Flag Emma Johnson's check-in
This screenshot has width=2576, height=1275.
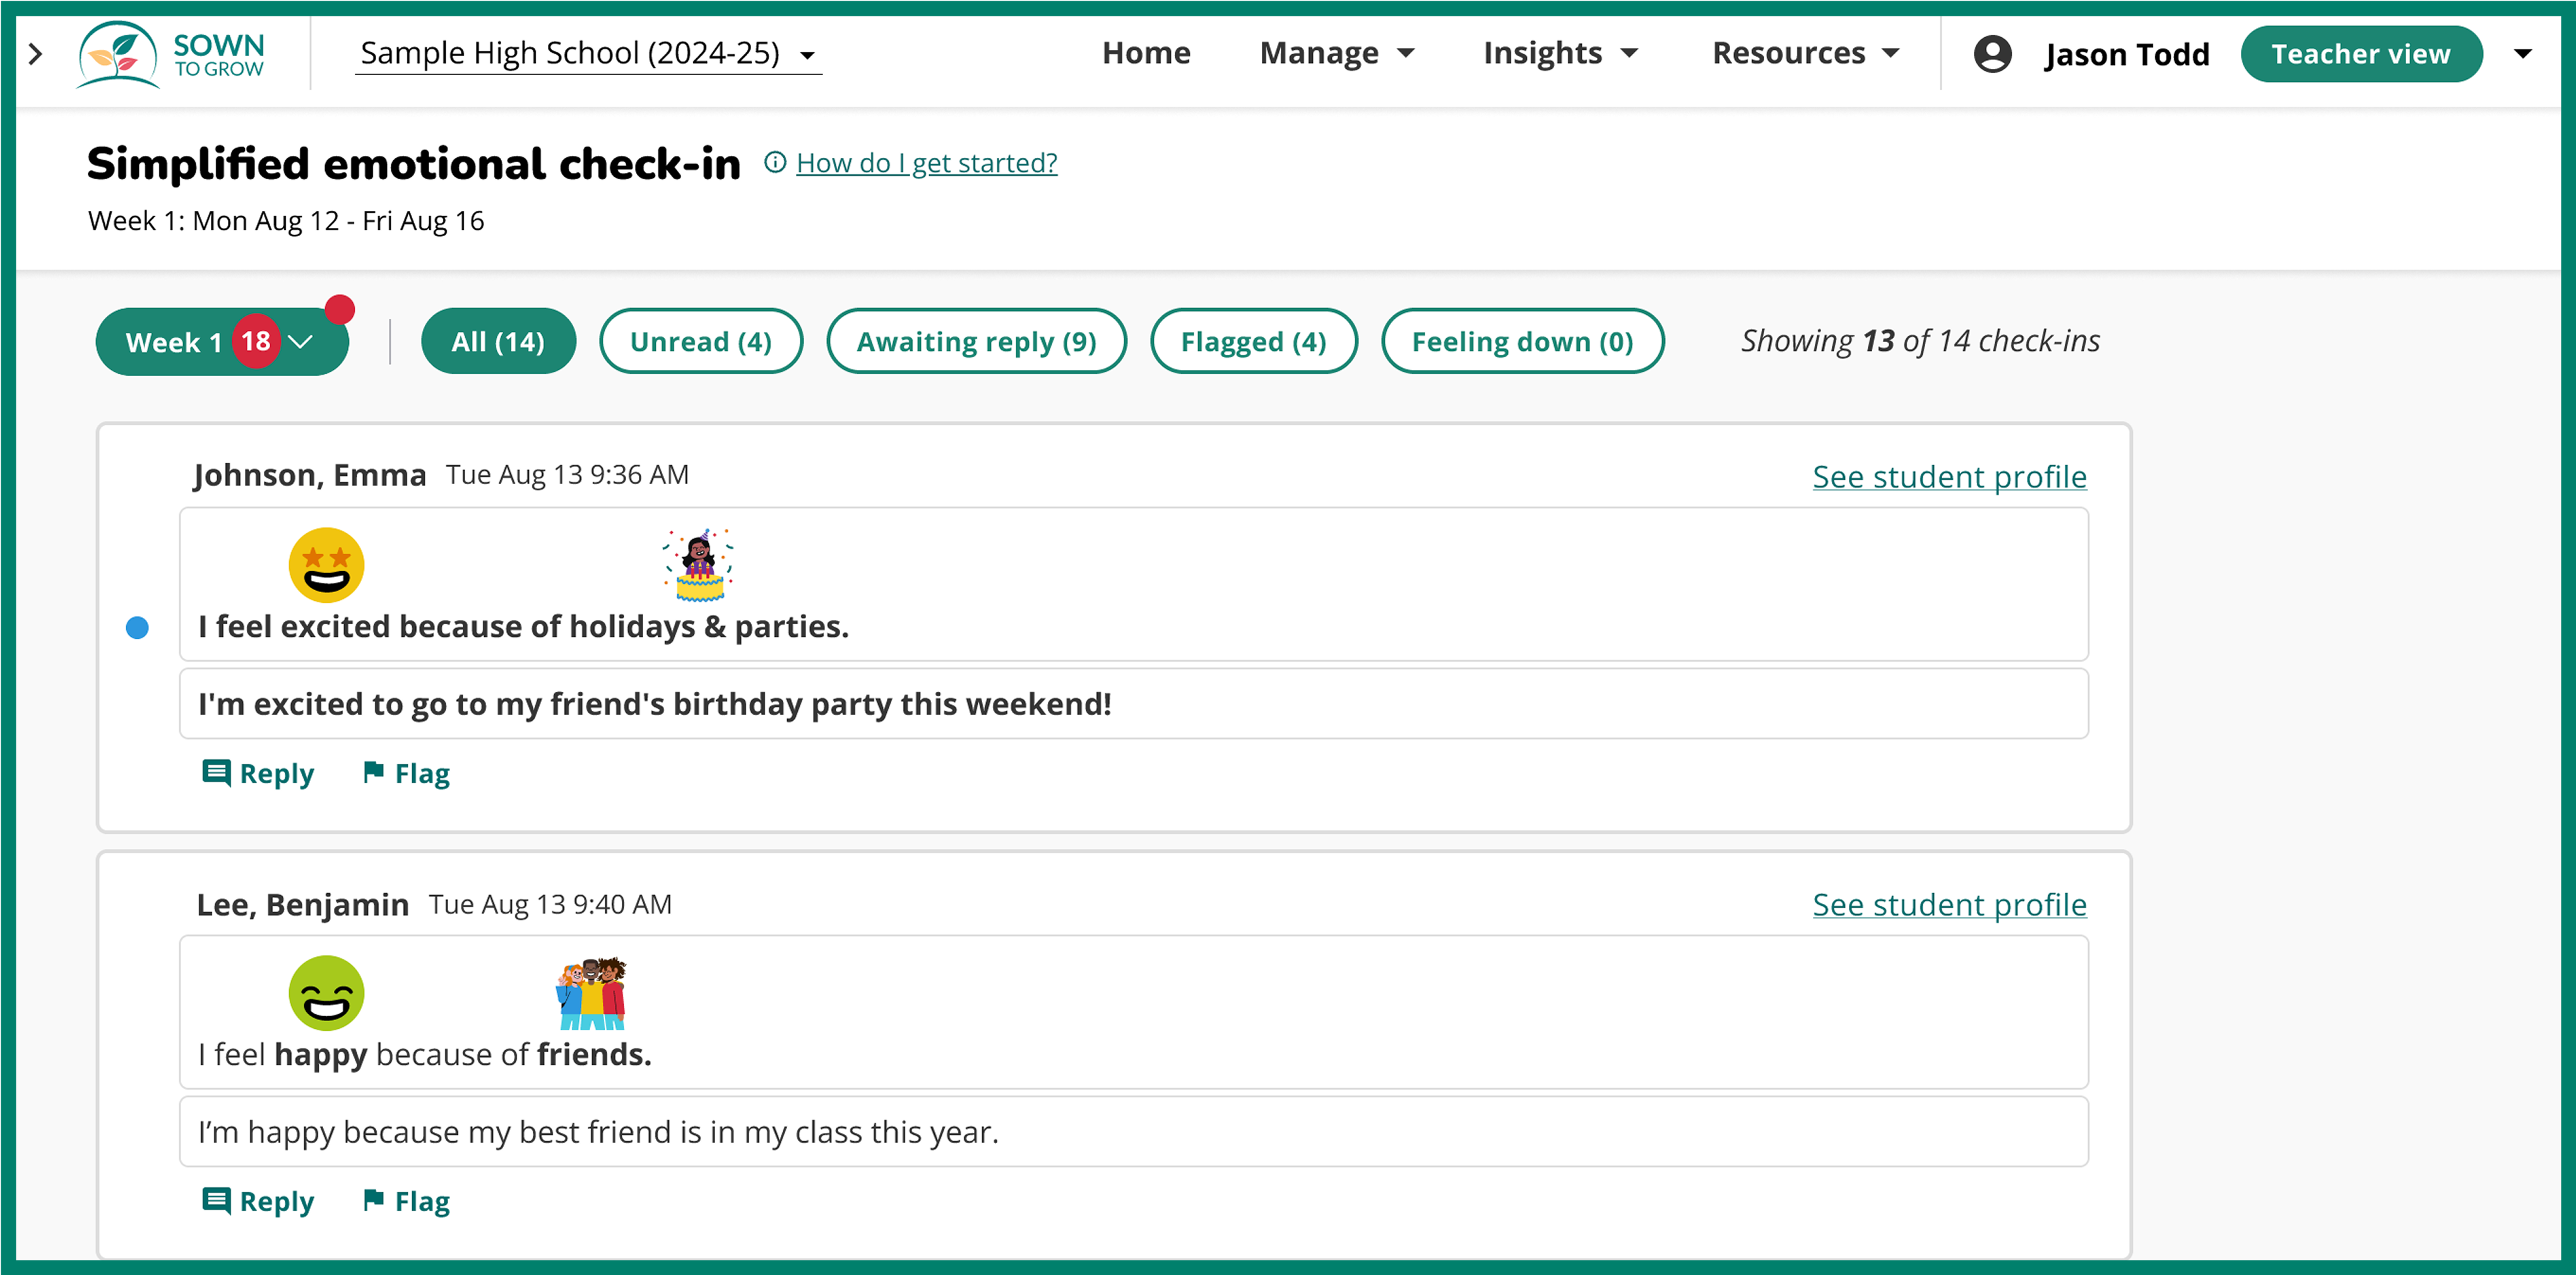406,773
